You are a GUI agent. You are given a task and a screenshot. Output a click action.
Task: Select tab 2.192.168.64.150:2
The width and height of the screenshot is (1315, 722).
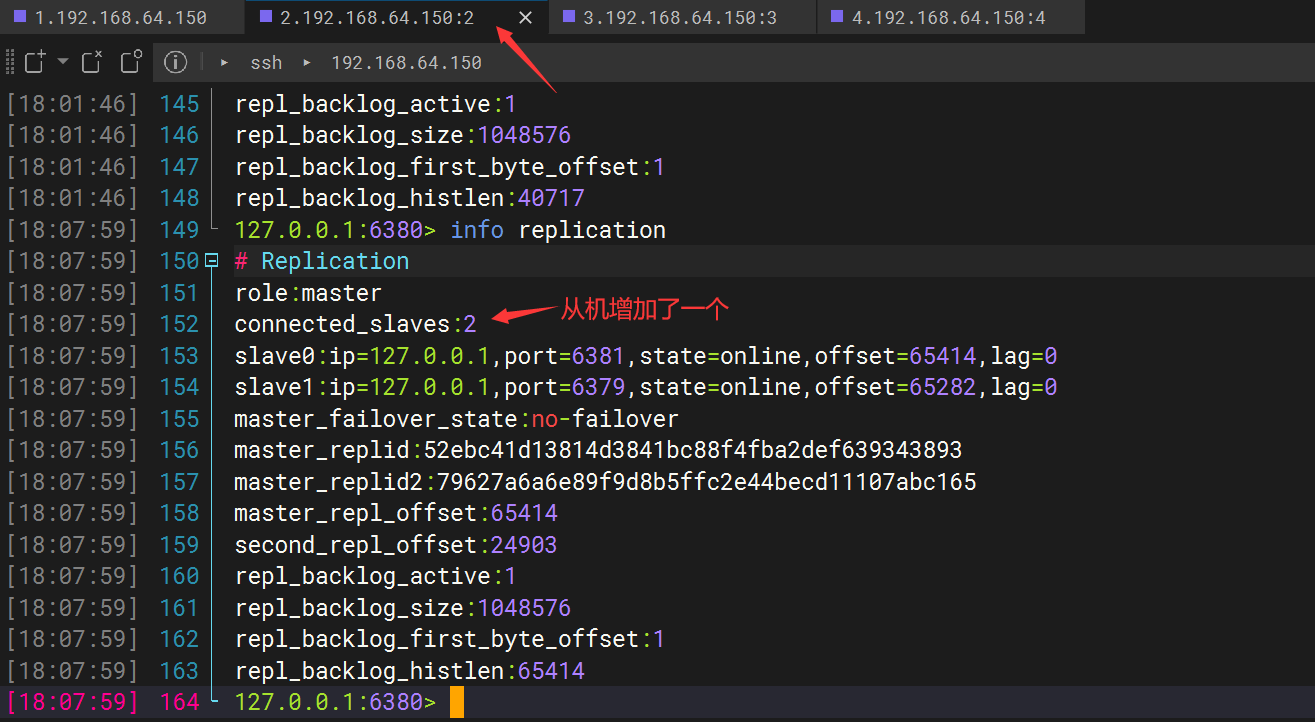pyautogui.click(x=378, y=17)
